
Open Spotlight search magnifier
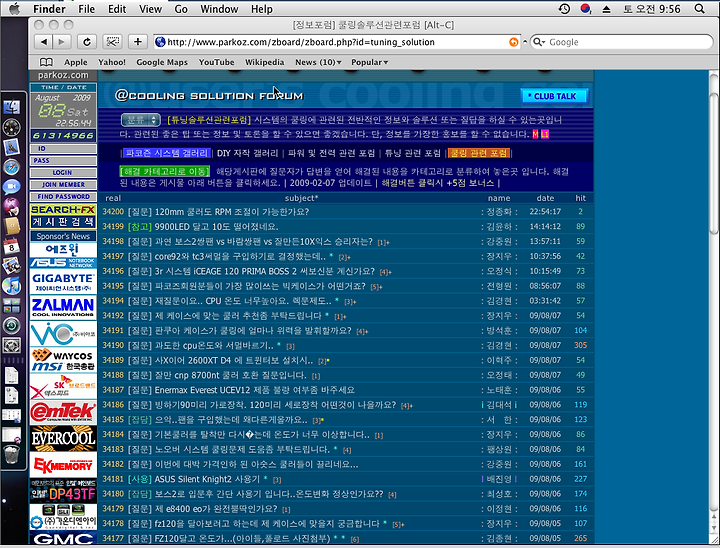coord(699,9)
